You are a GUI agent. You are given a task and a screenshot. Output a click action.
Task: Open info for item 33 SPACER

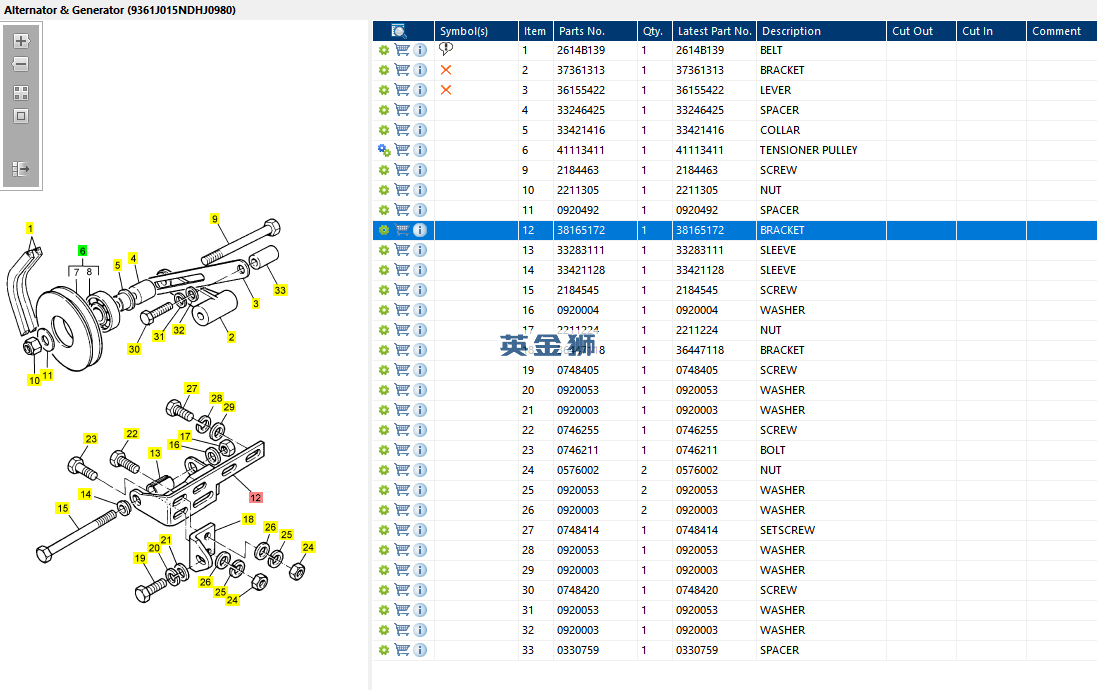[420, 650]
